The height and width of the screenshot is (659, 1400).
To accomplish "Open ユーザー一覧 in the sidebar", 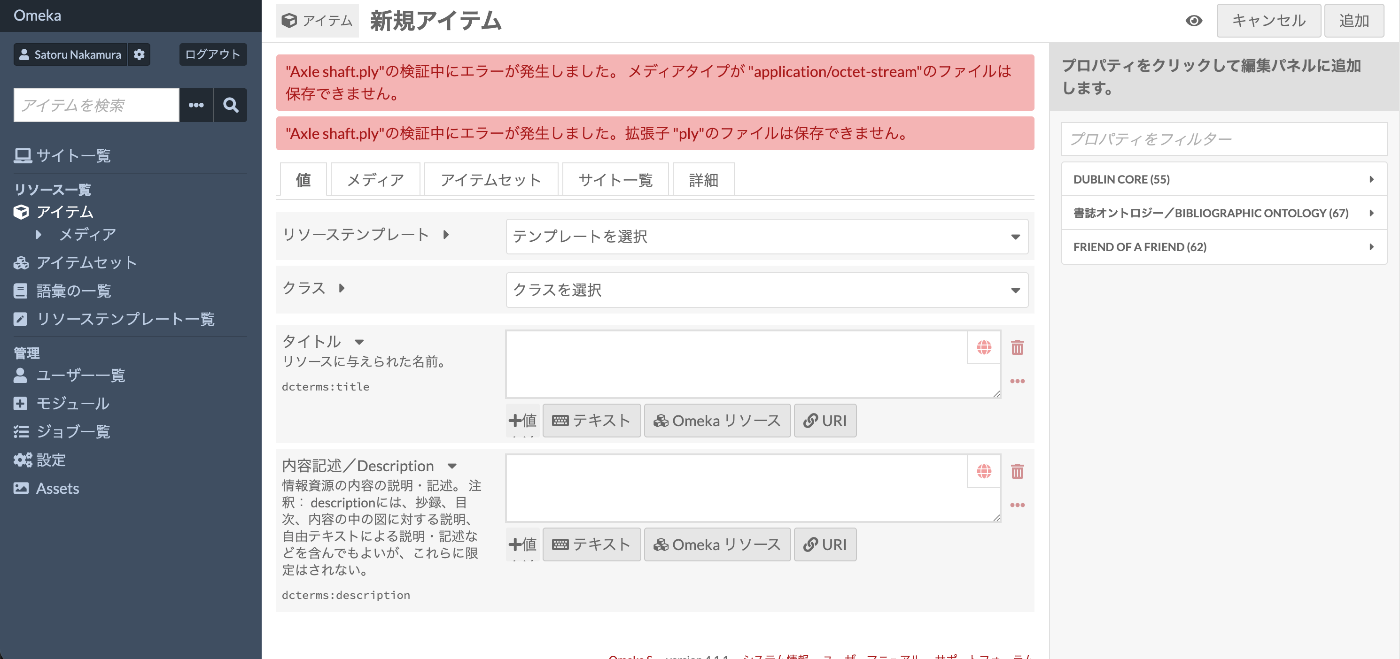I will [69, 376].
